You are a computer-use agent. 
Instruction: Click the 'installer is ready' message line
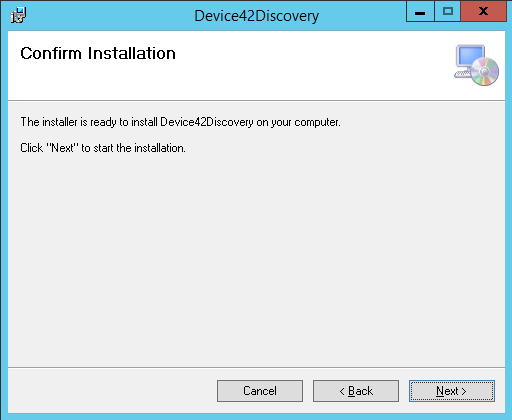click(180, 122)
